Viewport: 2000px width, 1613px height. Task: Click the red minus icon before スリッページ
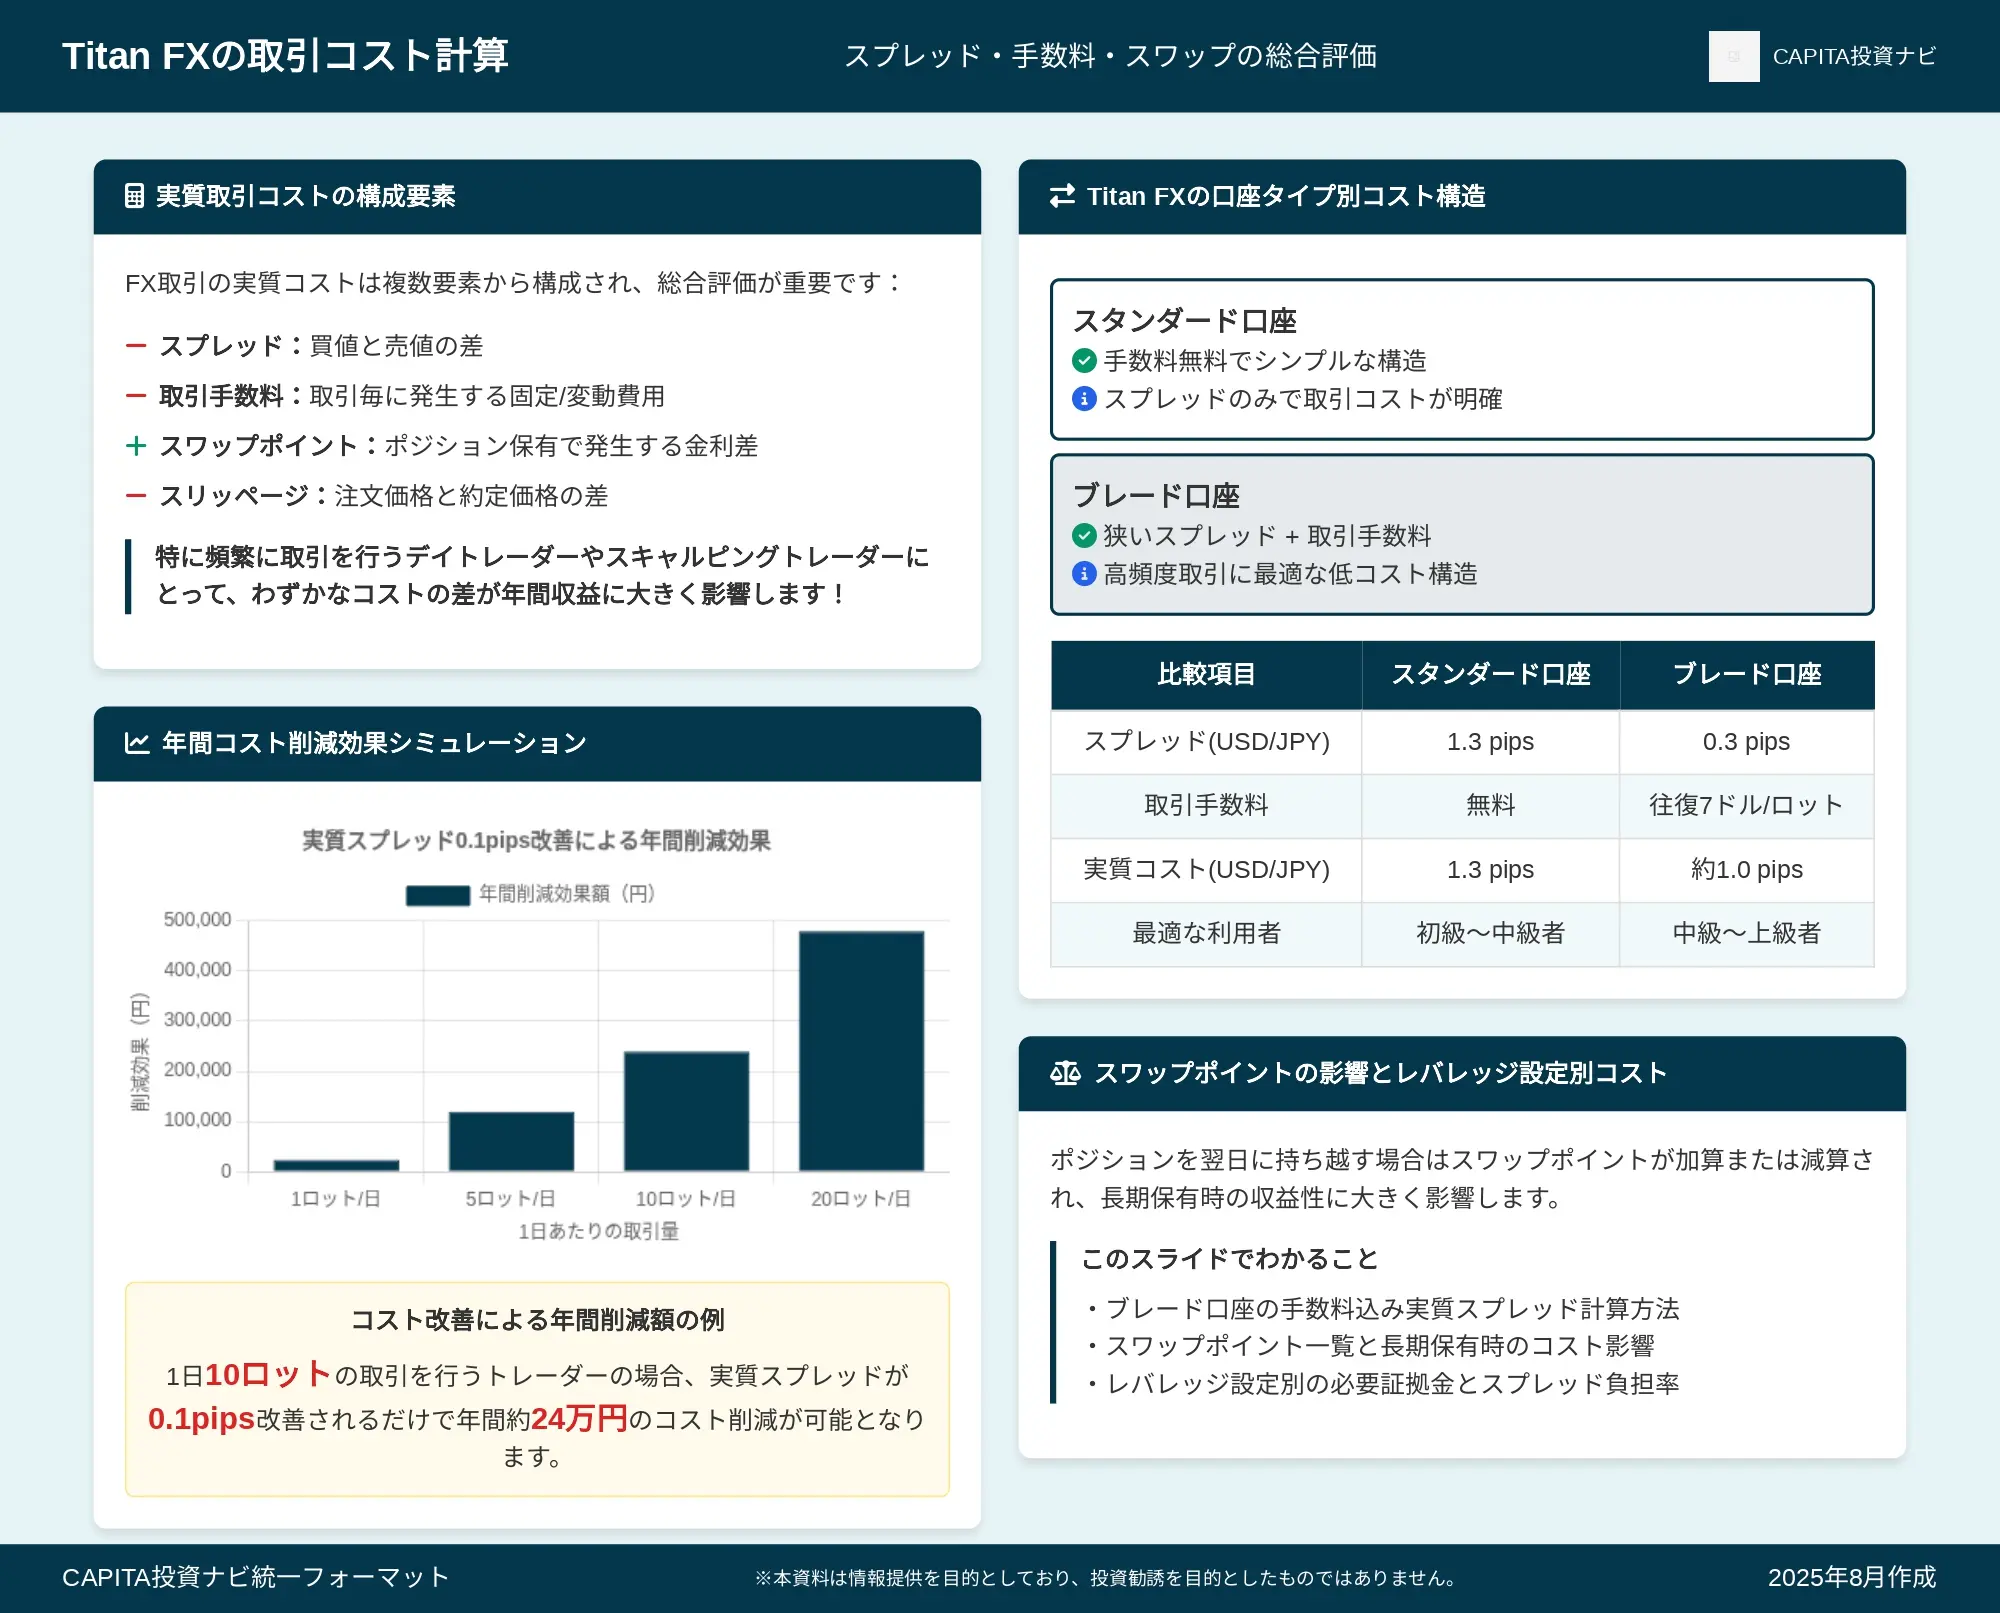[136, 496]
